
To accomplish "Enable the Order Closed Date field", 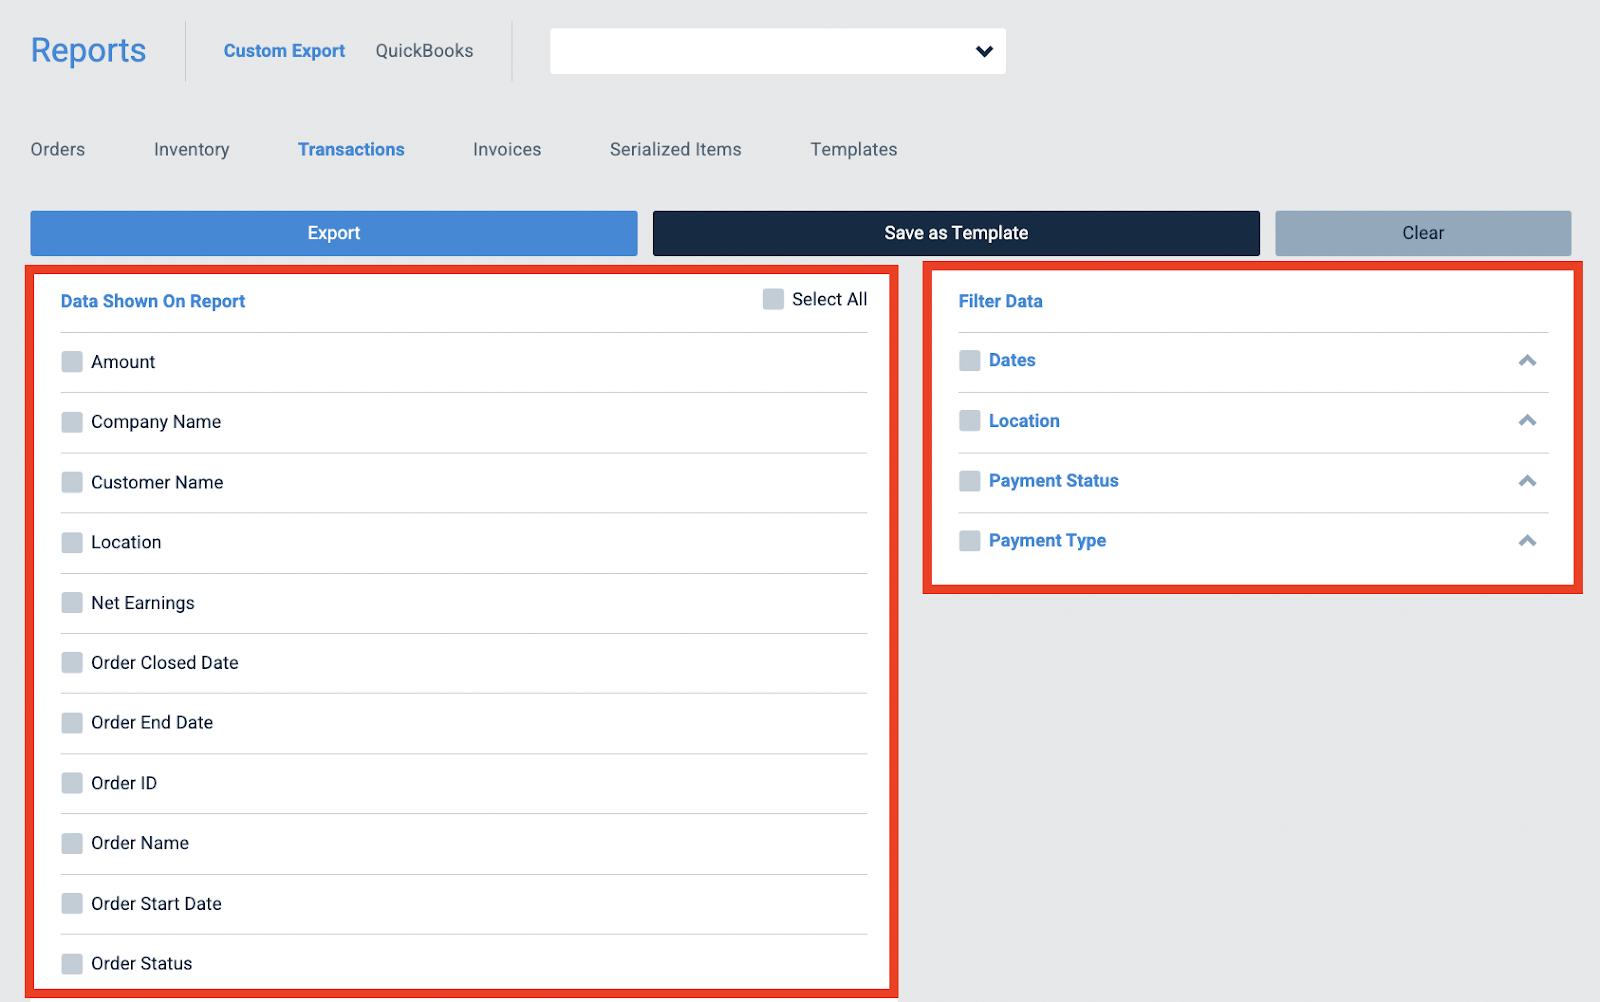I will [x=71, y=662].
